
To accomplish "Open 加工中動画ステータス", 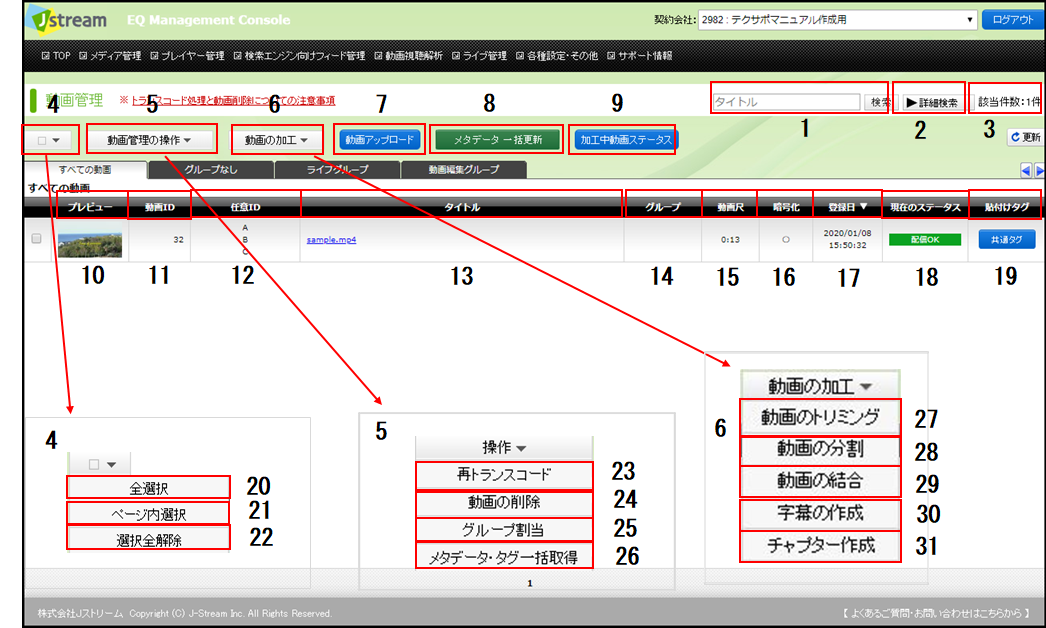I will (x=625, y=140).
